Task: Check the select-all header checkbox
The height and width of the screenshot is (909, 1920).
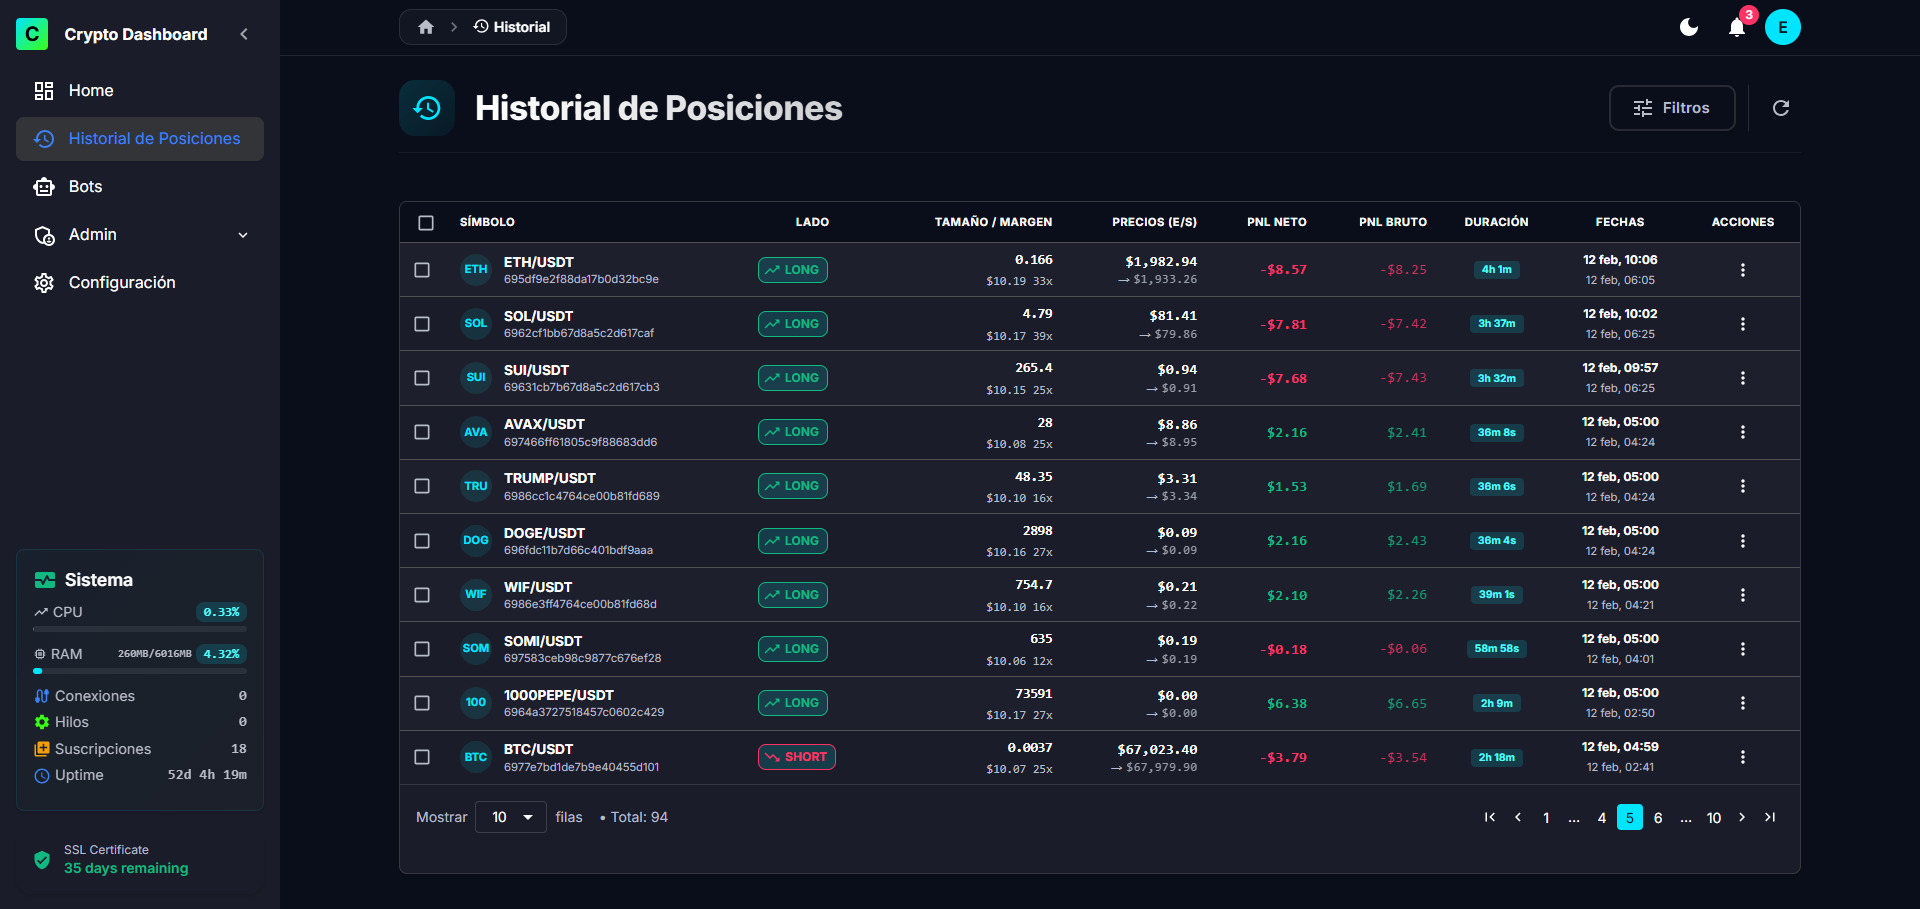Action: click(x=426, y=222)
